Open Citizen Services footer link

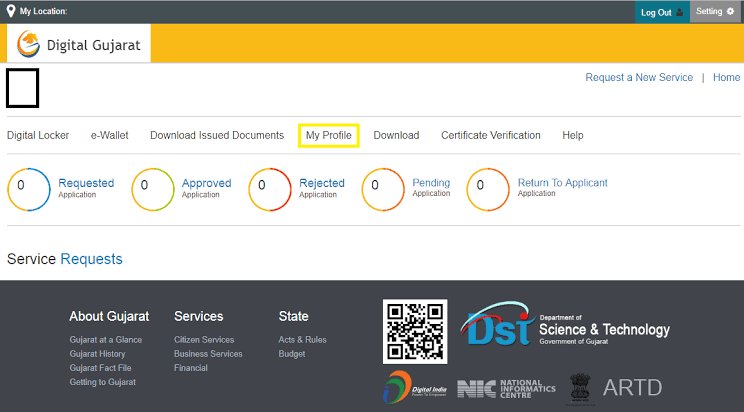click(204, 339)
